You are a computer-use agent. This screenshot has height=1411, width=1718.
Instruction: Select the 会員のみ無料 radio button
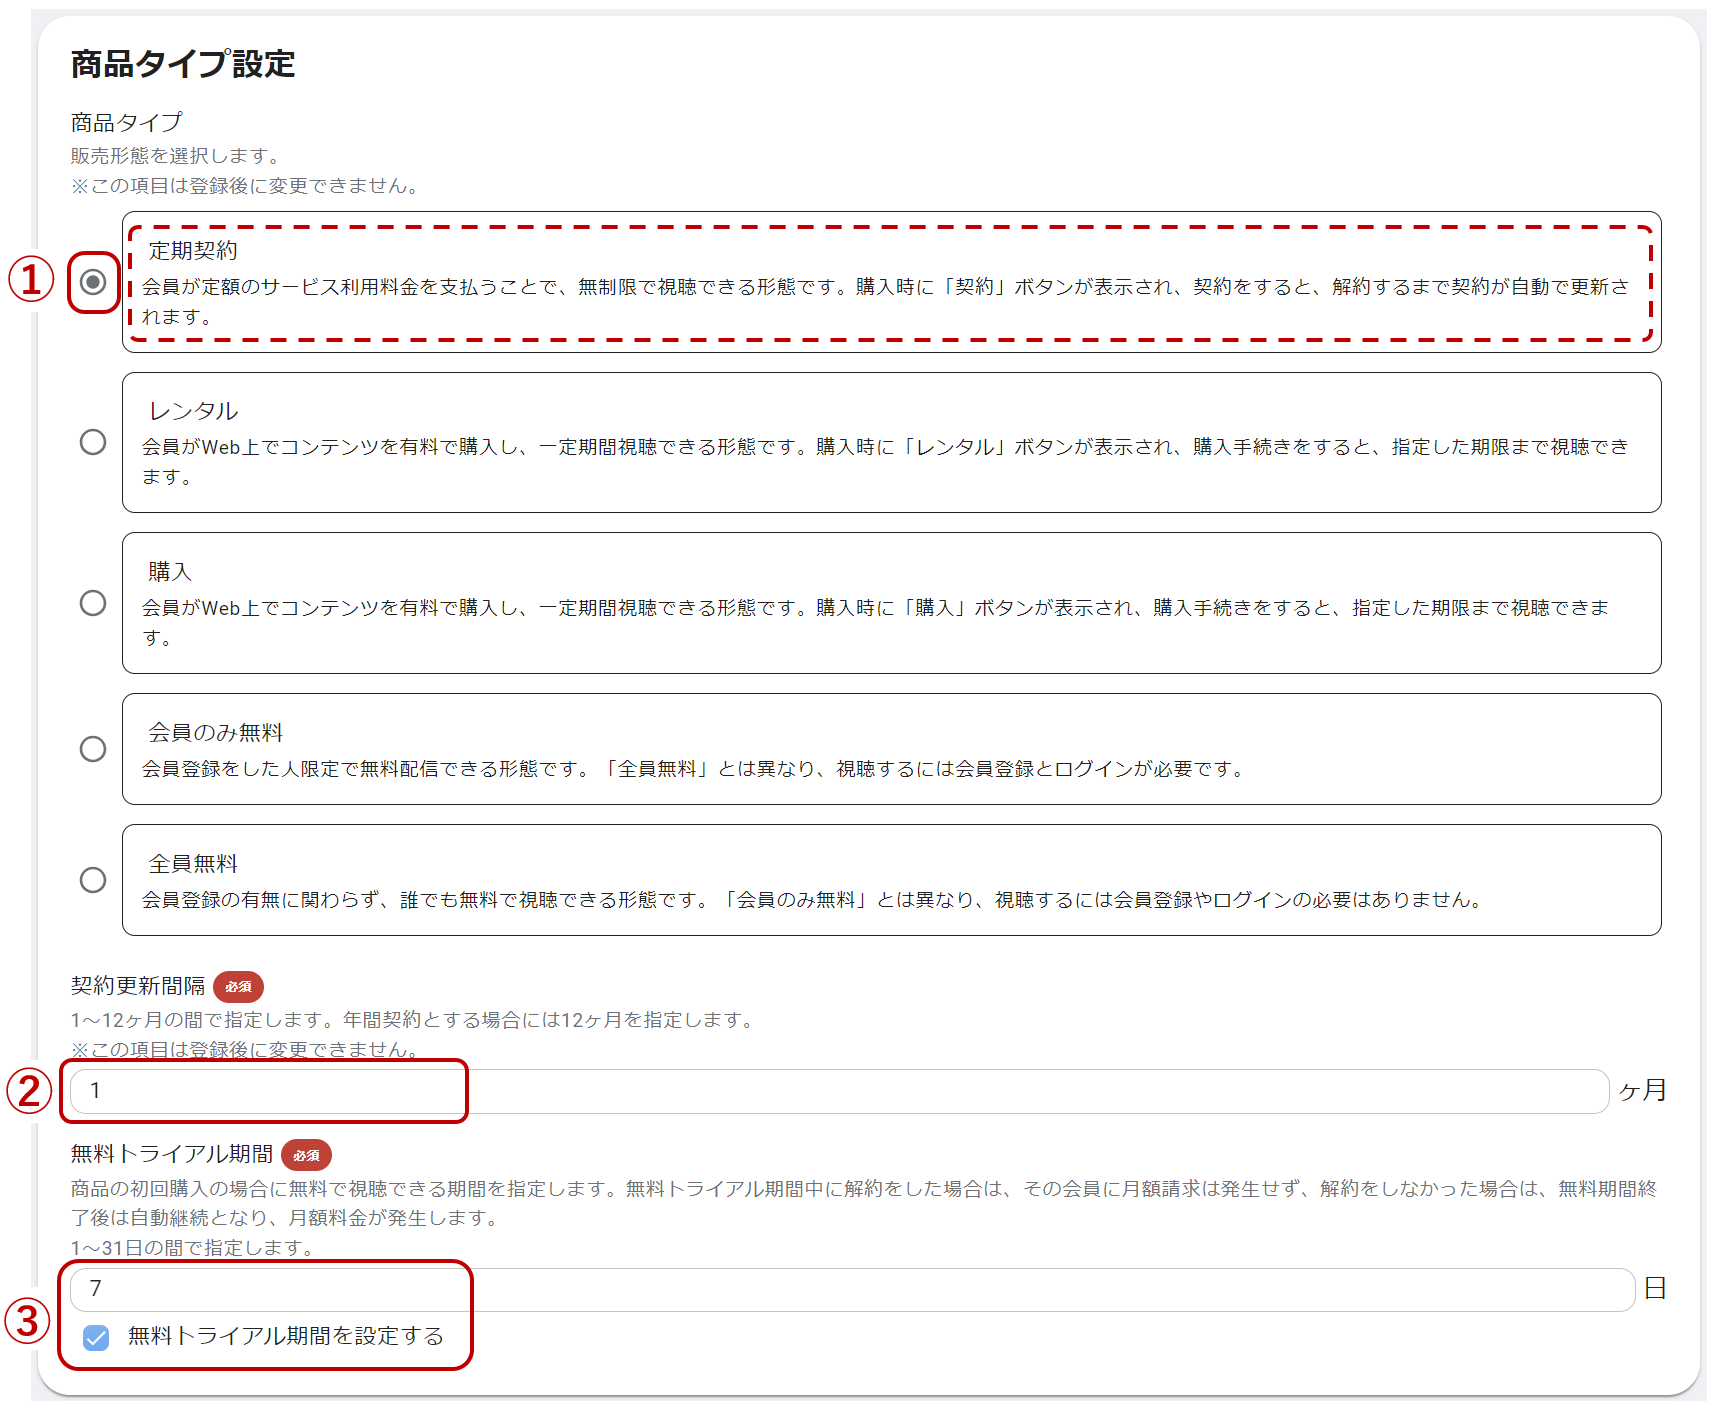pos(93,749)
